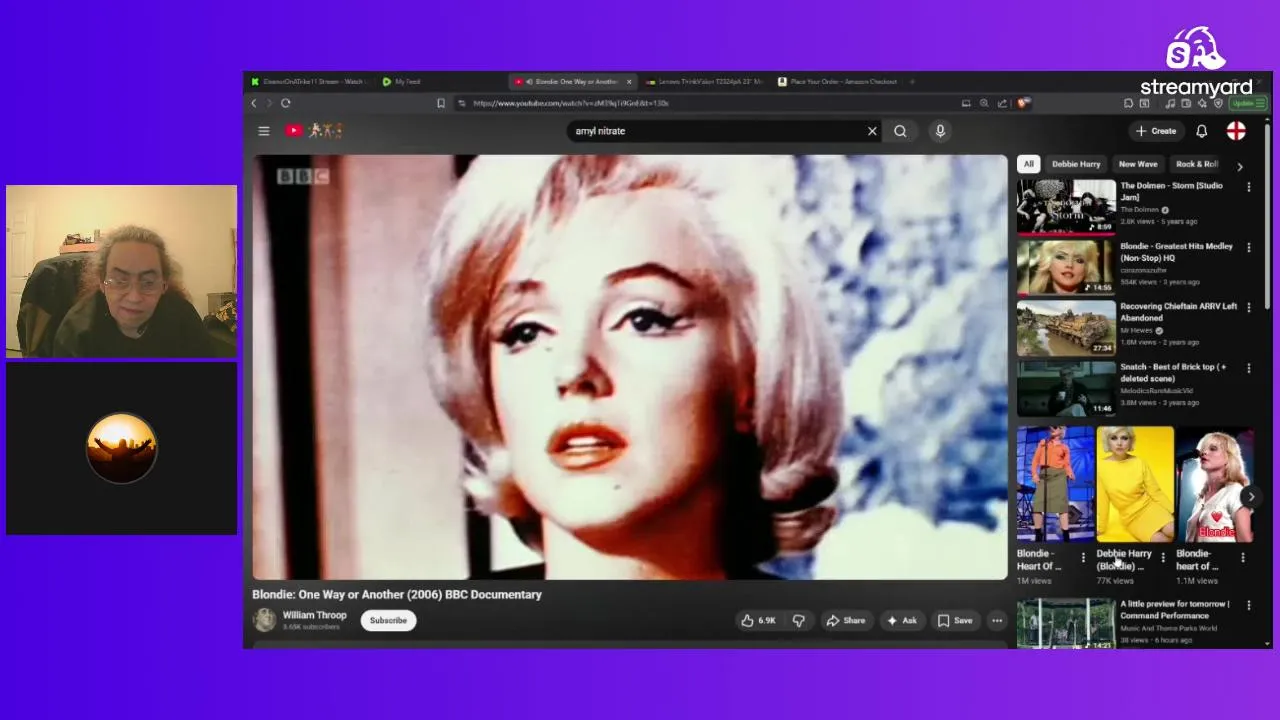Open 'Blondie - Heart Of' 1M views short
Screen dimensions: 1280x720
(1055, 484)
